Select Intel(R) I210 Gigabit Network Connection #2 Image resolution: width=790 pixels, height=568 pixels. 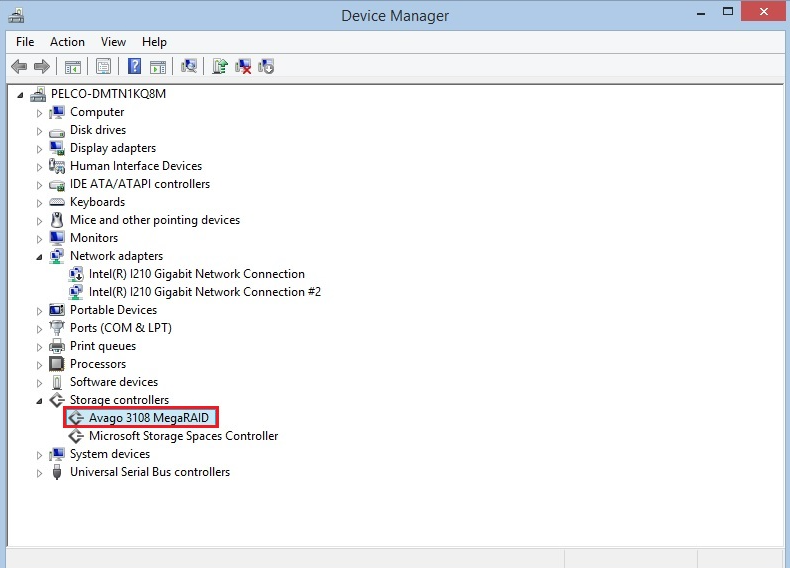pos(204,292)
